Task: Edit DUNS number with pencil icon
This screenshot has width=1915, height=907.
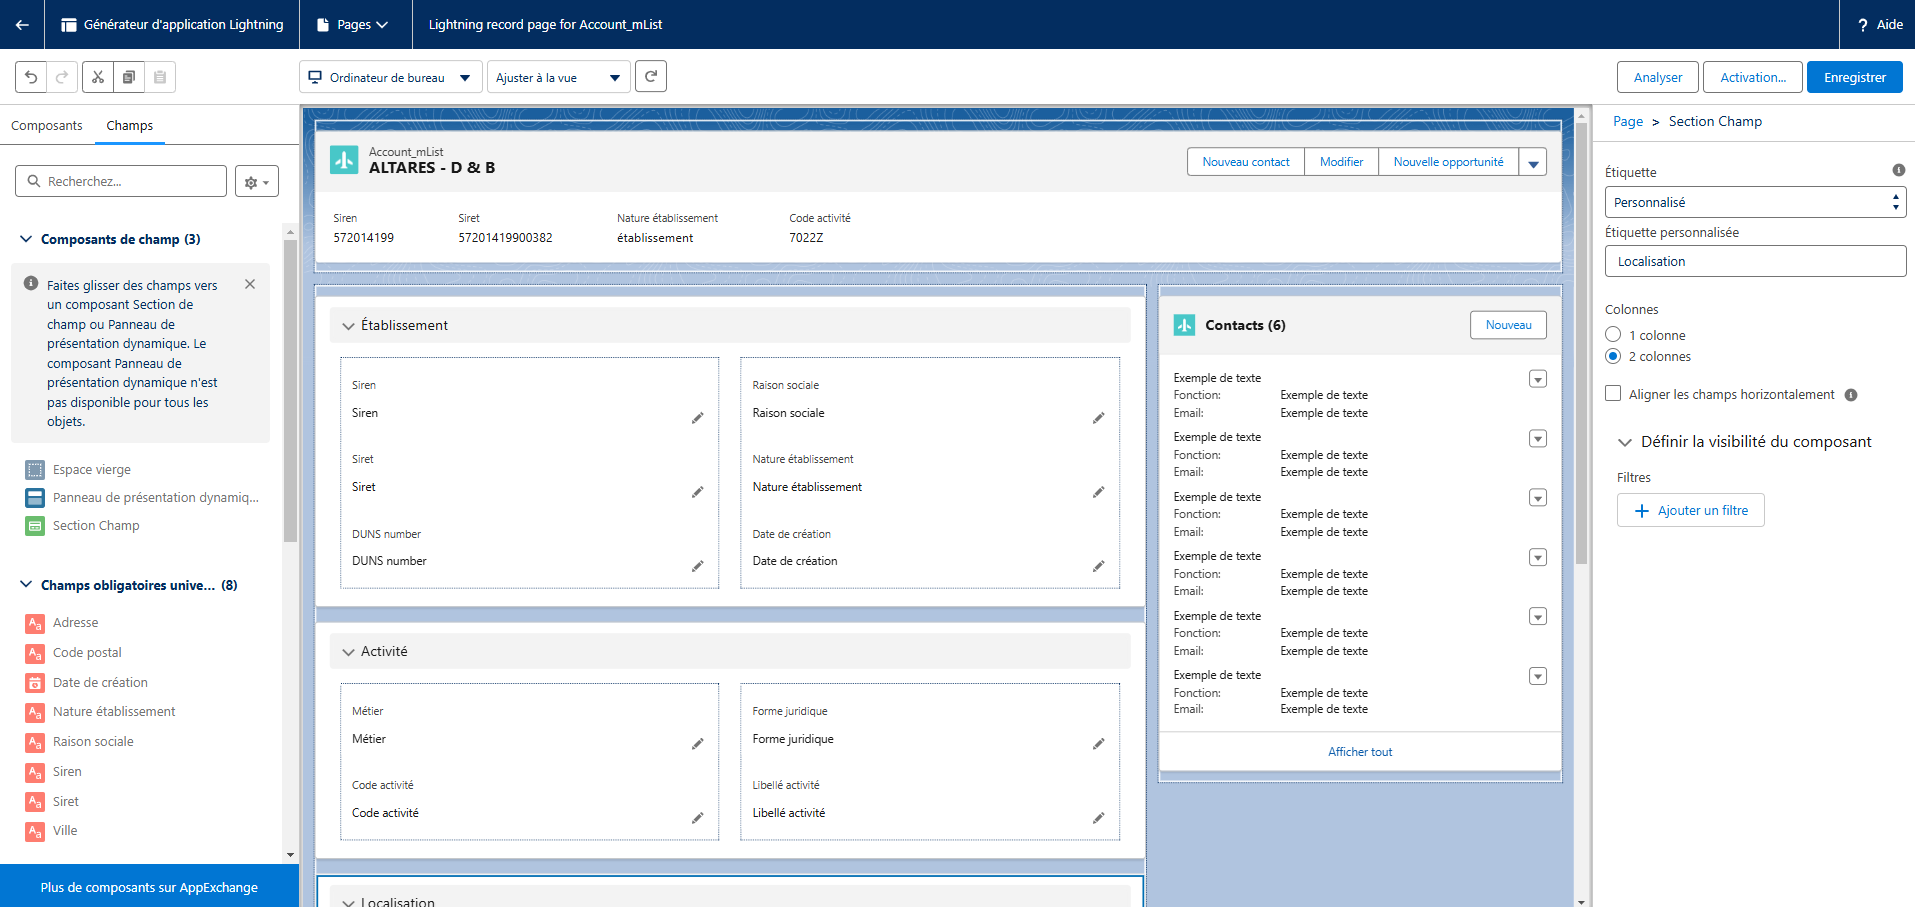Action: (x=698, y=566)
